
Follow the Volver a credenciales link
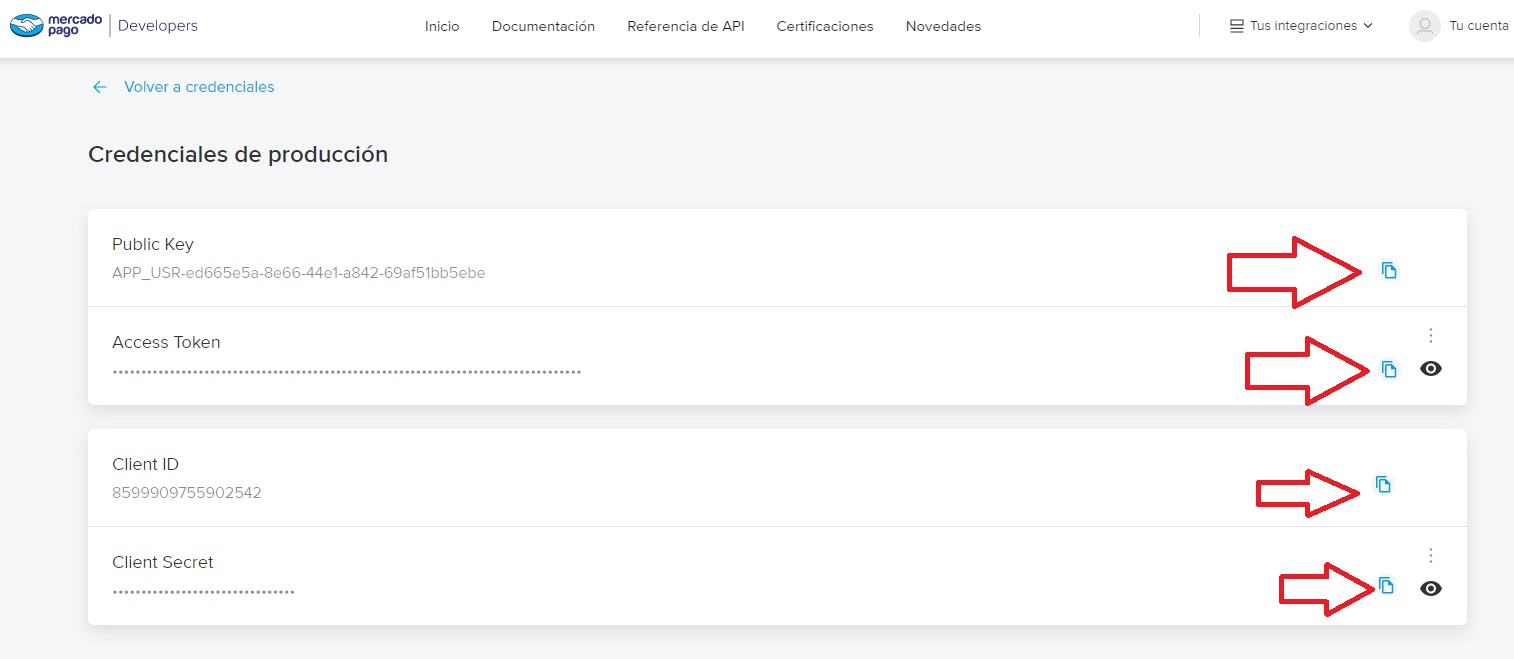pyautogui.click(x=199, y=87)
